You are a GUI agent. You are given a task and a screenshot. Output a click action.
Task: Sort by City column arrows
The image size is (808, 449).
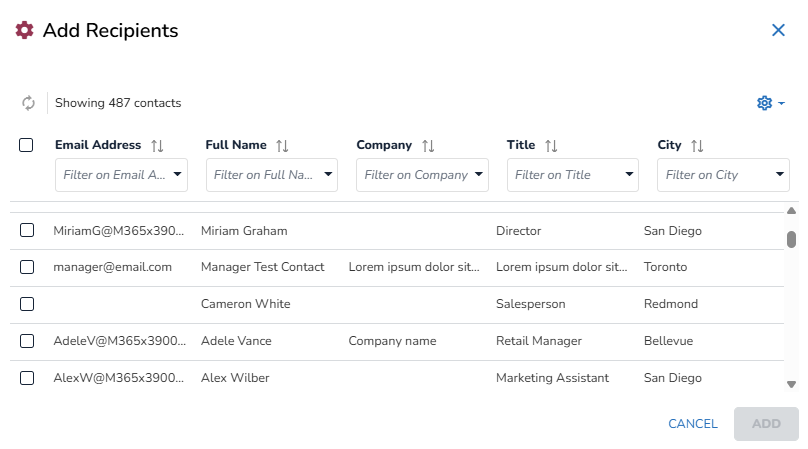click(698, 146)
